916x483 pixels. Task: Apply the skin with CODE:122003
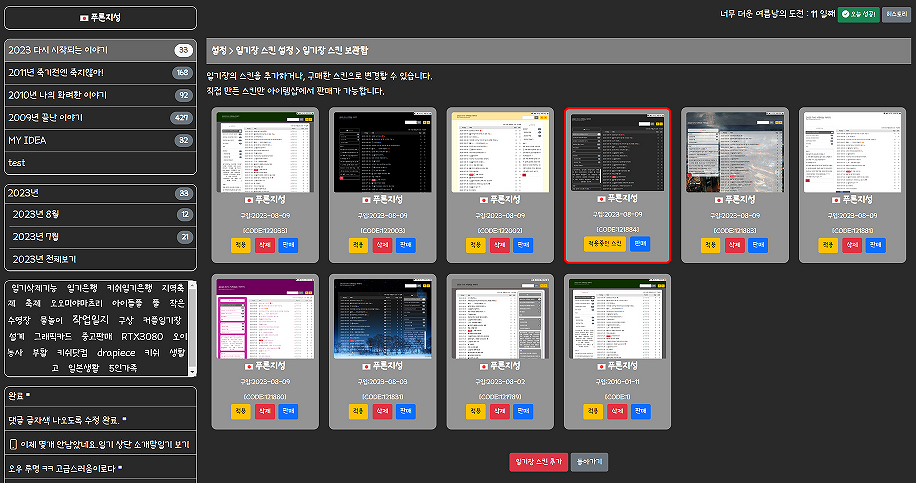[x=358, y=245]
